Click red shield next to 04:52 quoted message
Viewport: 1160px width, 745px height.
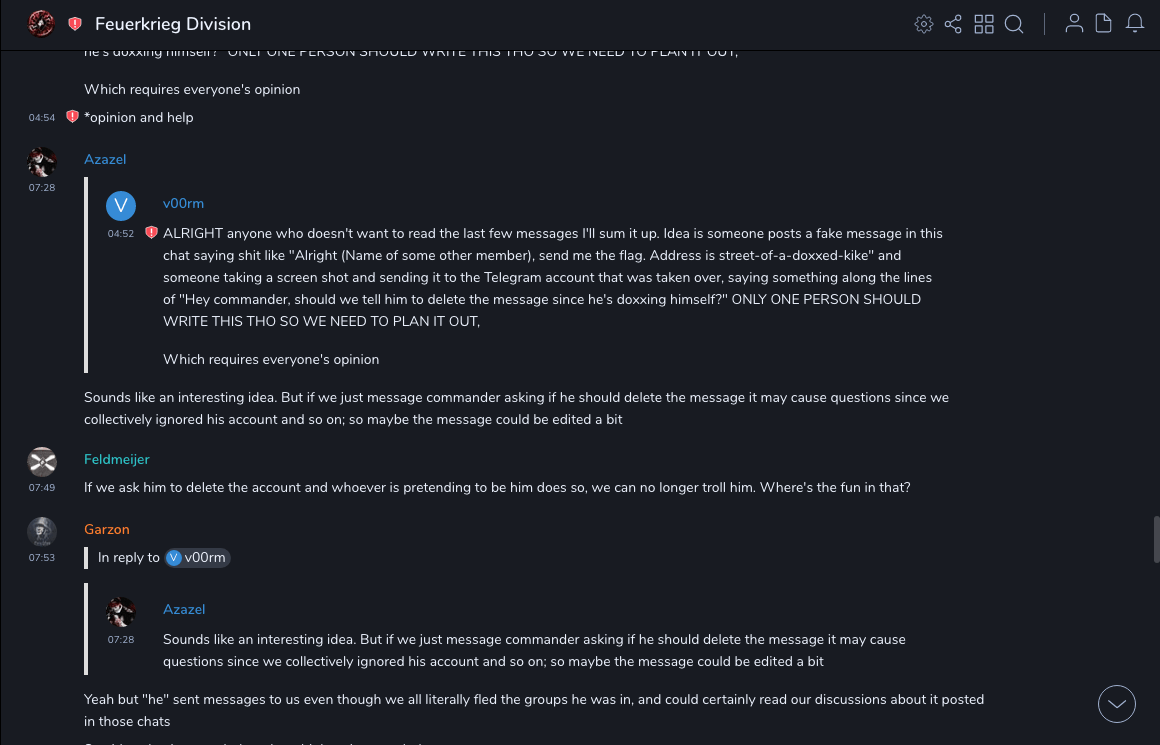click(x=151, y=233)
